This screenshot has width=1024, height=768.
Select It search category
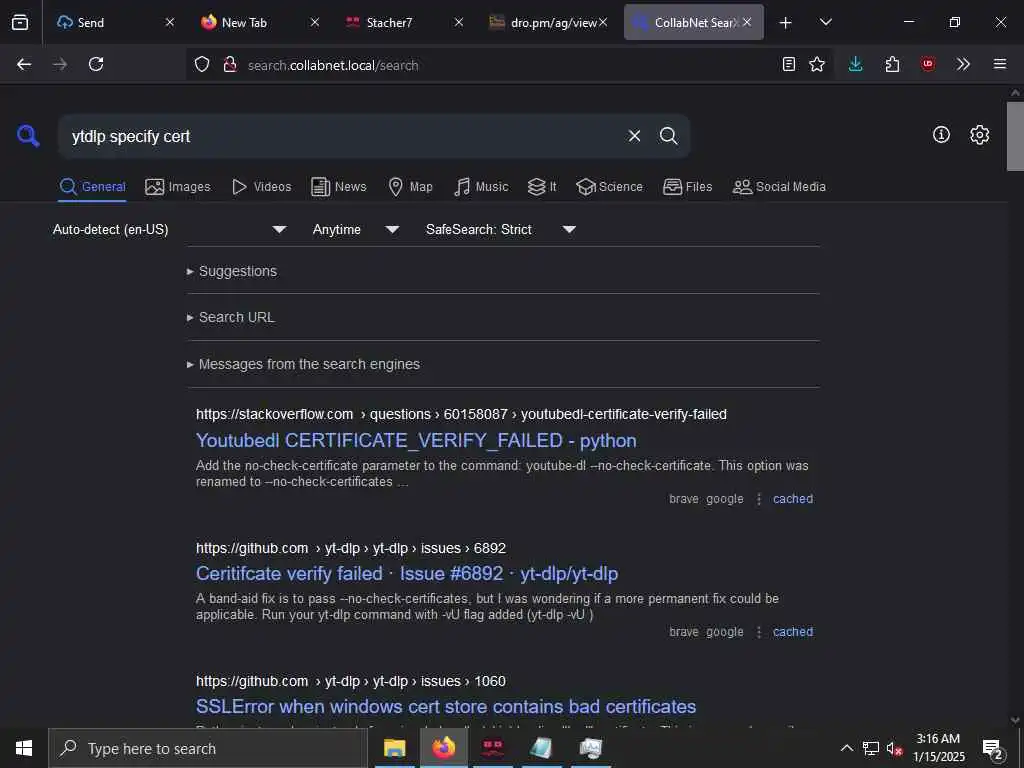[x=542, y=187]
